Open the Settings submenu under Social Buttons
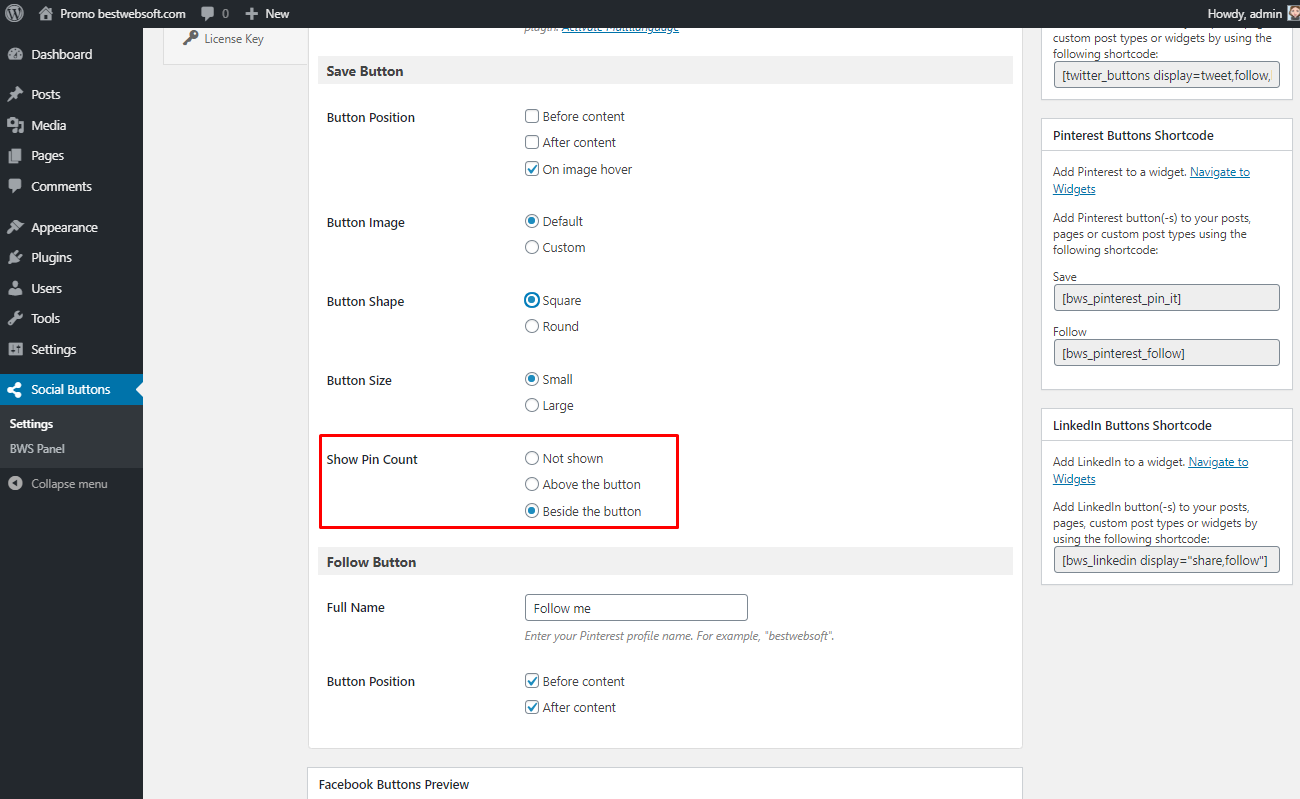Image resolution: width=1300 pixels, height=799 pixels. pyautogui.click(x=31, y=424)
